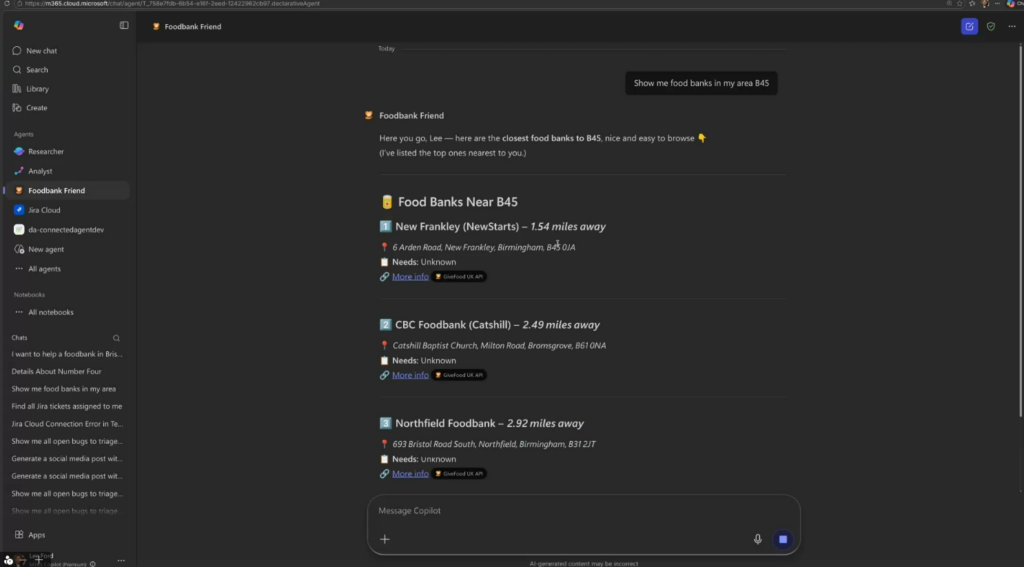Screen dimensions: 1024x567
Task: Click GiveFood UK API citation under Northfield Foodbank
Action: tap(459, 474)
